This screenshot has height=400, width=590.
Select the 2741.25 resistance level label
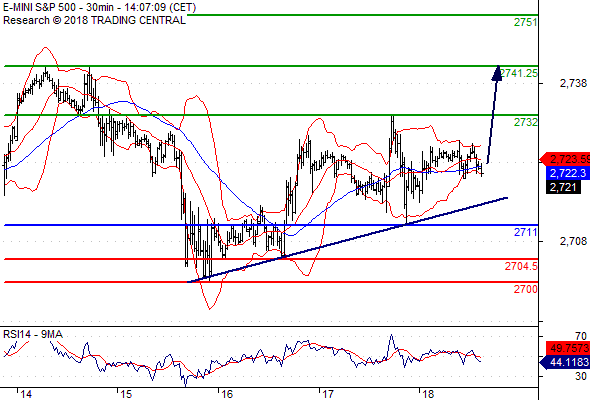coord(519,73)
